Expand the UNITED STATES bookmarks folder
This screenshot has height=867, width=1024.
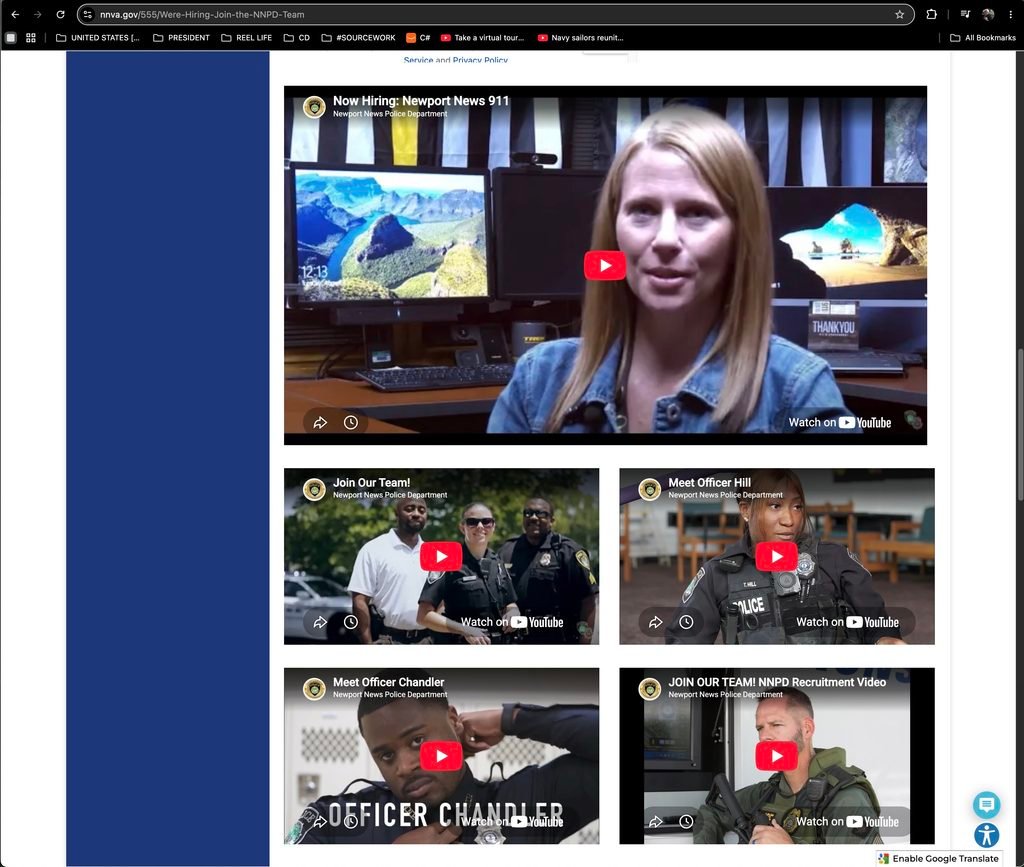(x=98, y=38)
